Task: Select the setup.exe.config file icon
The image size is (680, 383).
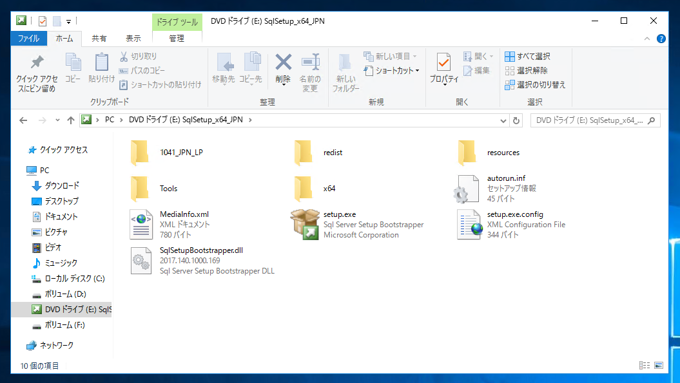Action: tap(469, 224)
